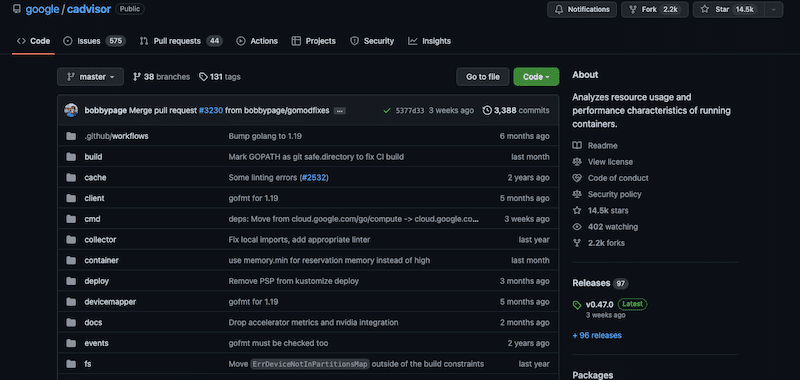
Task: Open the container folder
Action: point(102,261)
